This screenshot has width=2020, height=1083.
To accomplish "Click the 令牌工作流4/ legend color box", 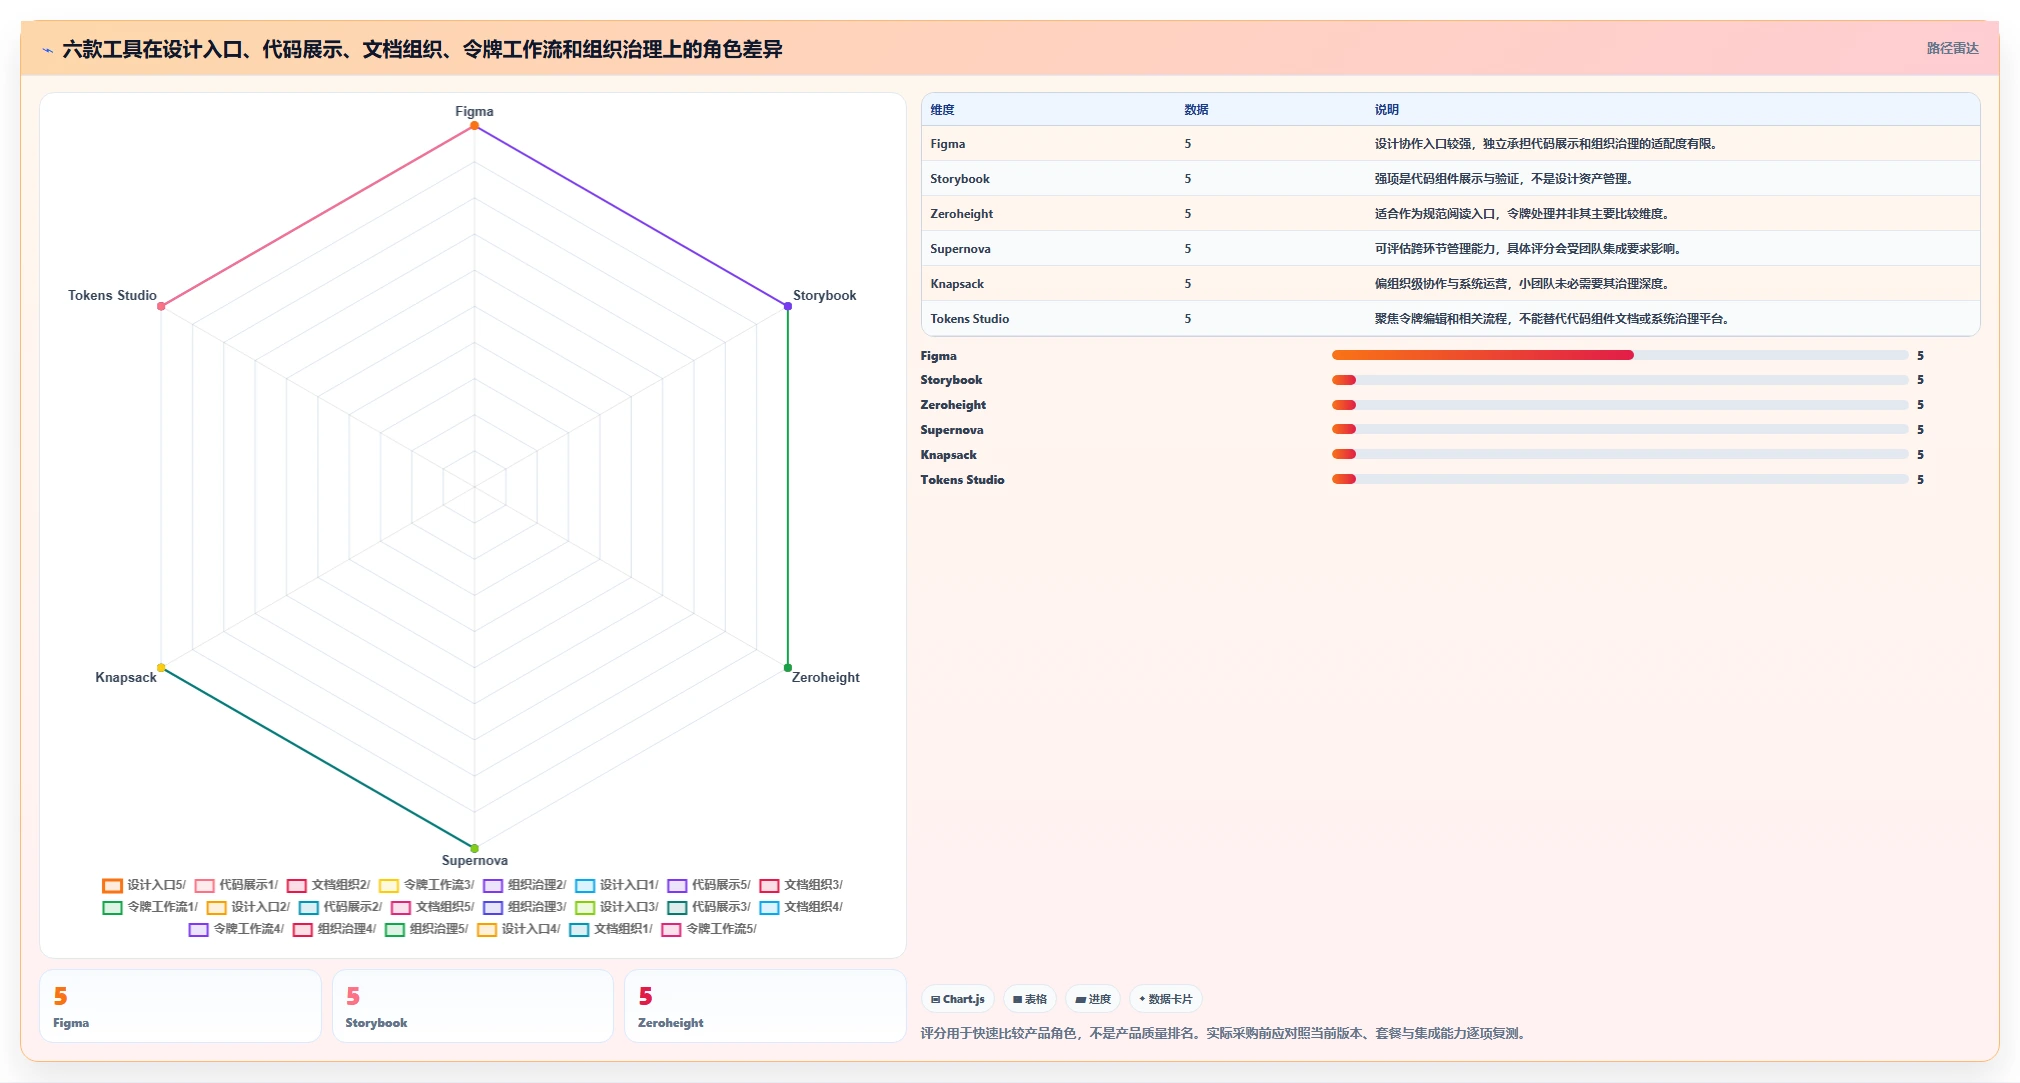I will click(x=198, y=930).
